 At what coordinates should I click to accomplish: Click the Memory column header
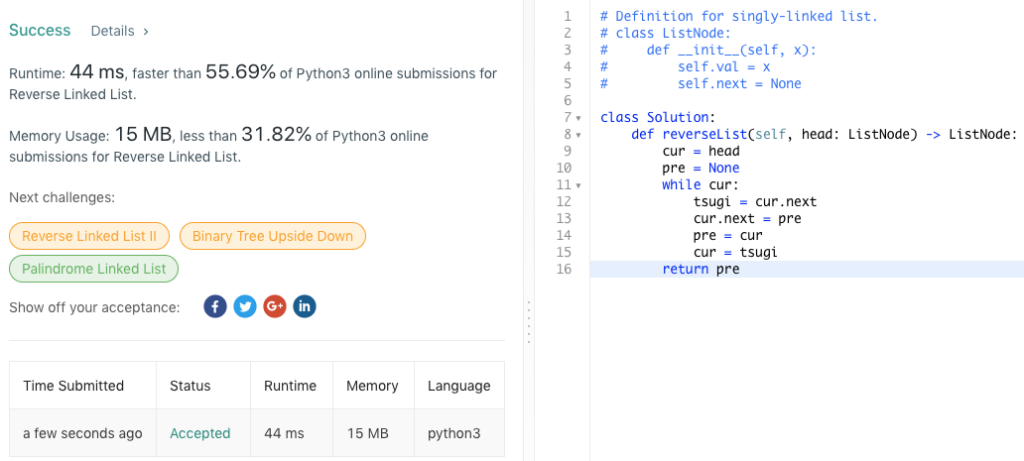[372, 386]
